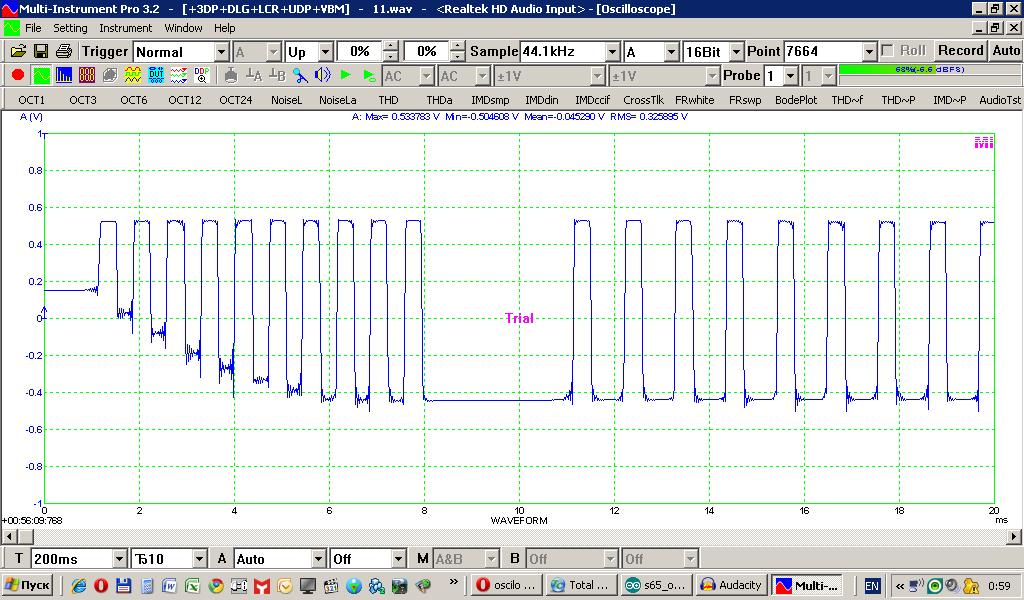
Task: Expand the Trigger mode Normal dropdown
Action: point(221,51)
